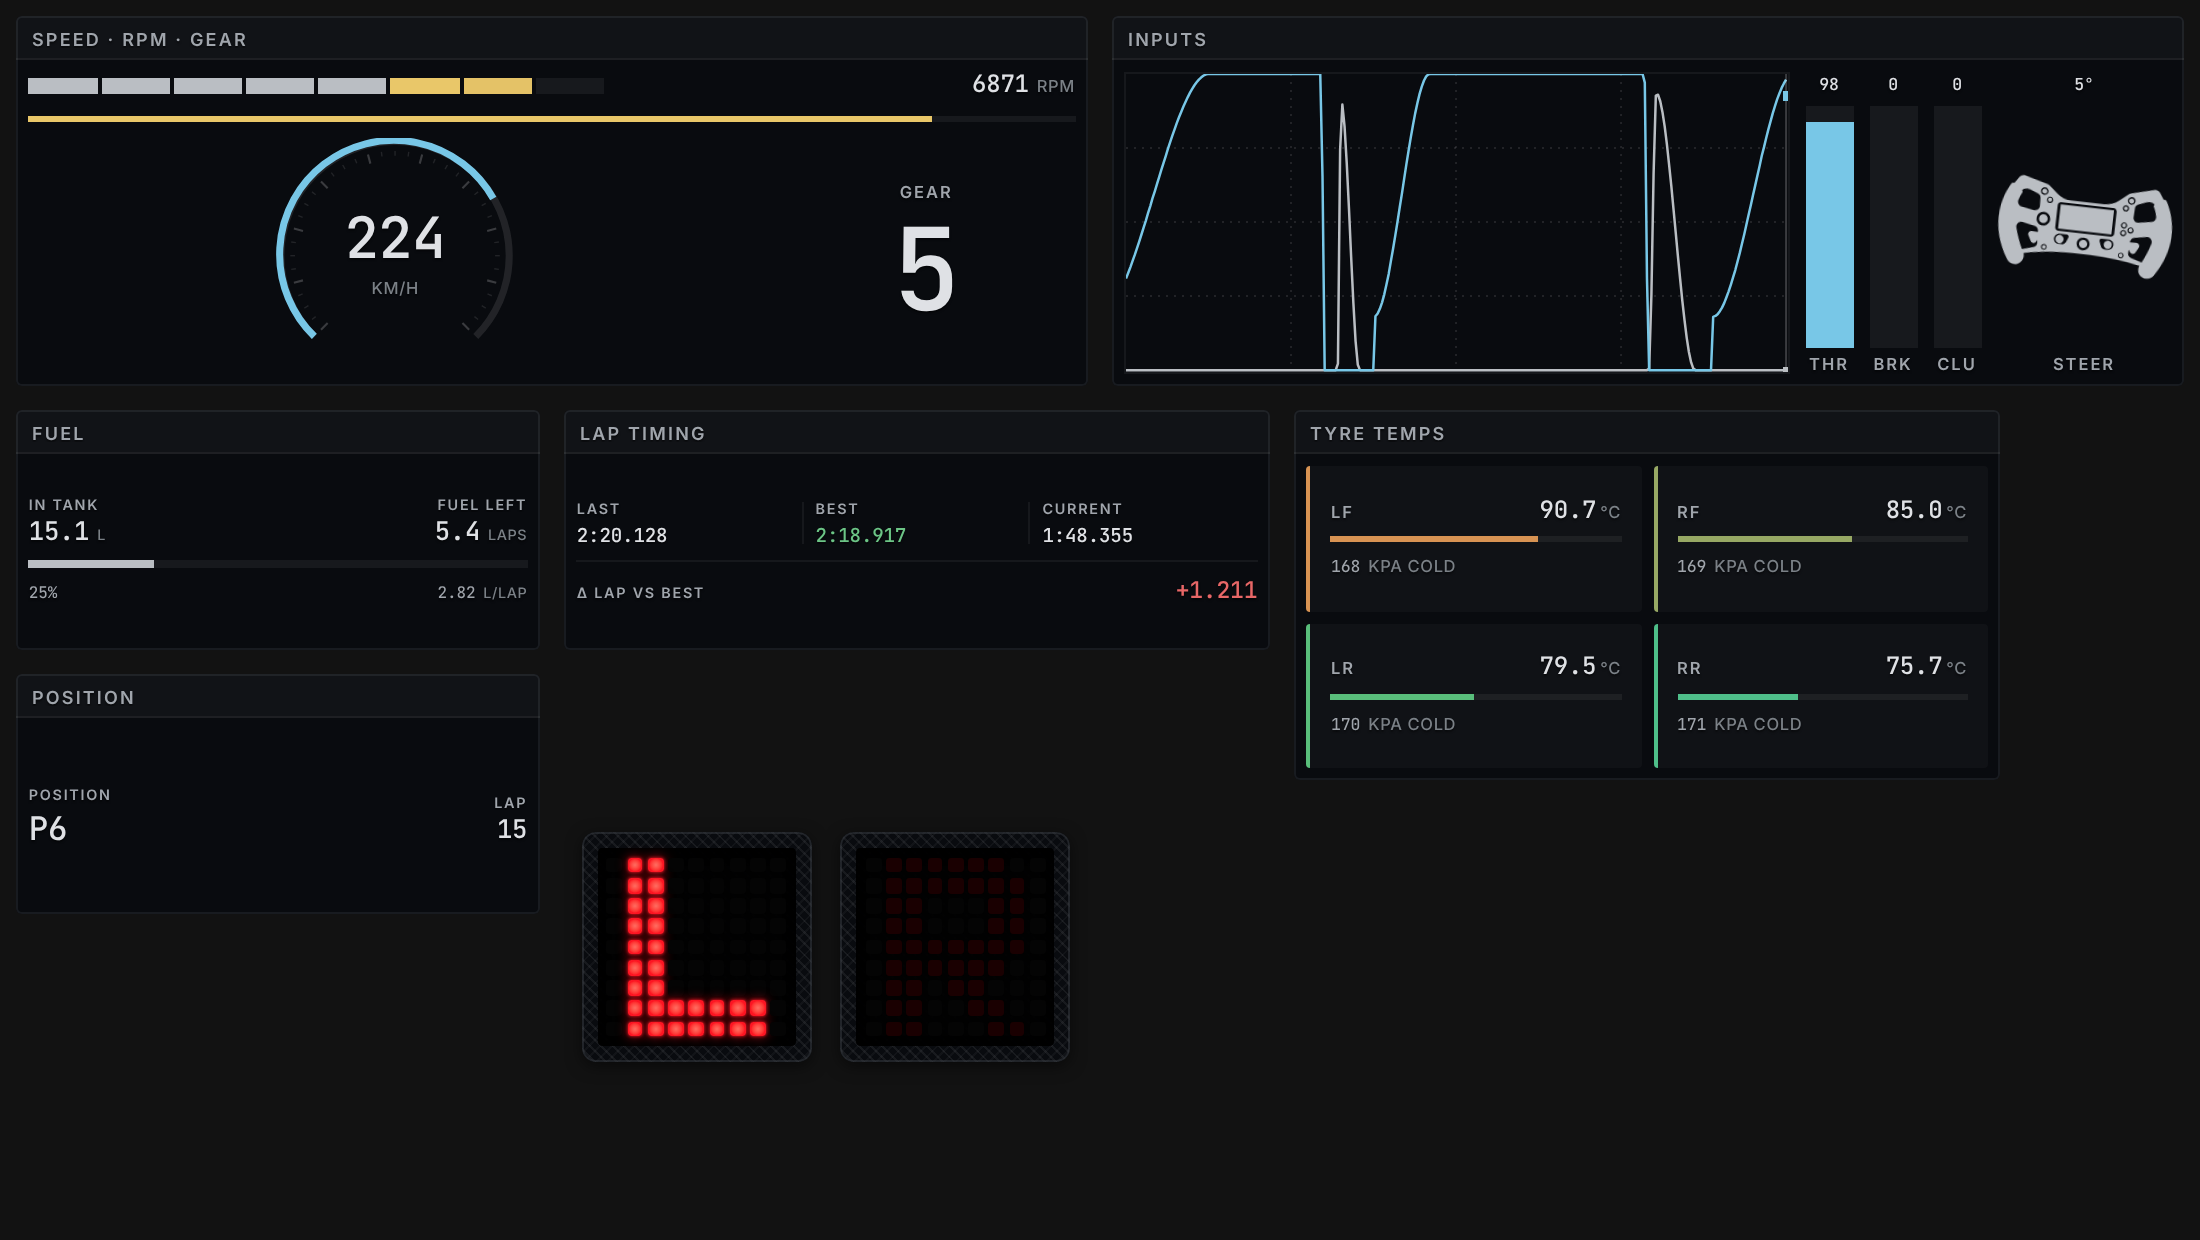The height and width of the screenshot is (1240, 2200).
Task: Click the dim right LED matrix display
Action: pyautogui.click(x=955, y=947)
